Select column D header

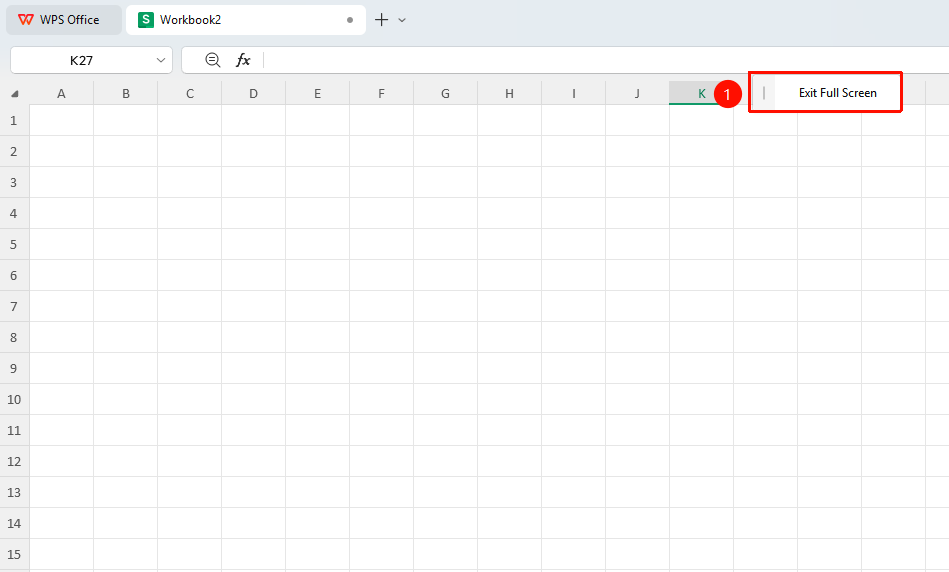coord(254,93)
